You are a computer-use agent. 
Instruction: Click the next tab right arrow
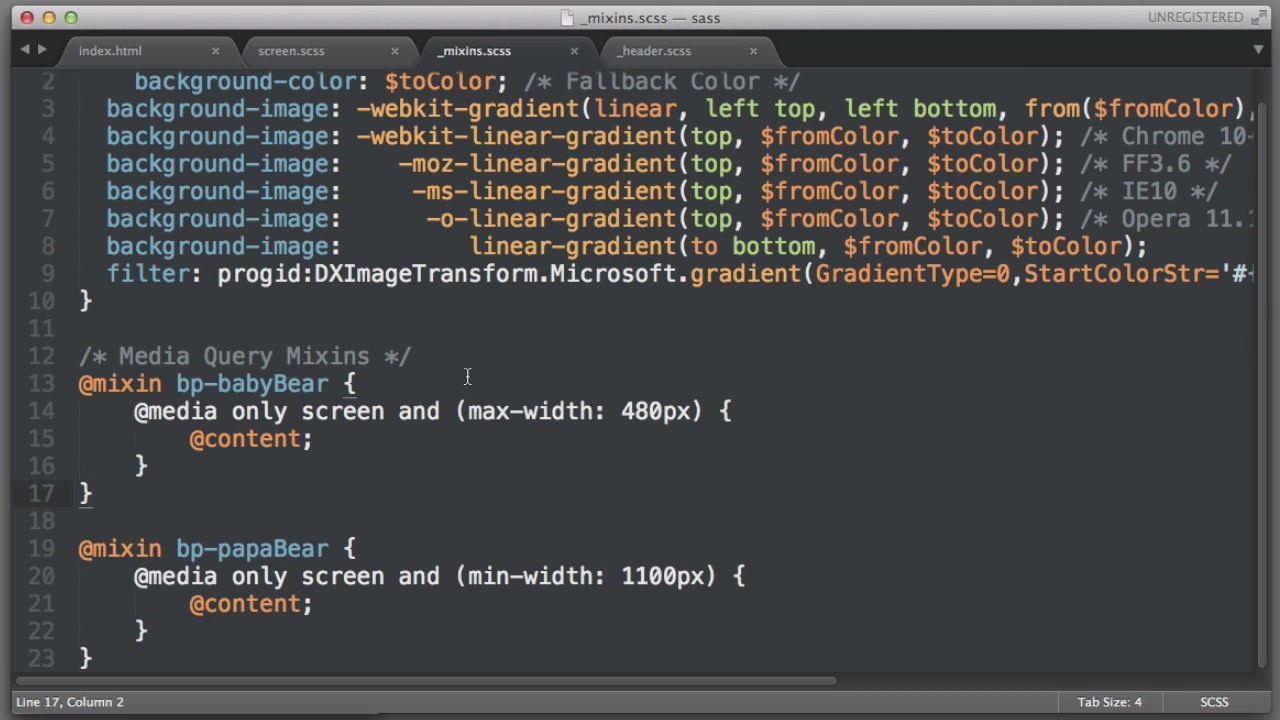[42, 49]
